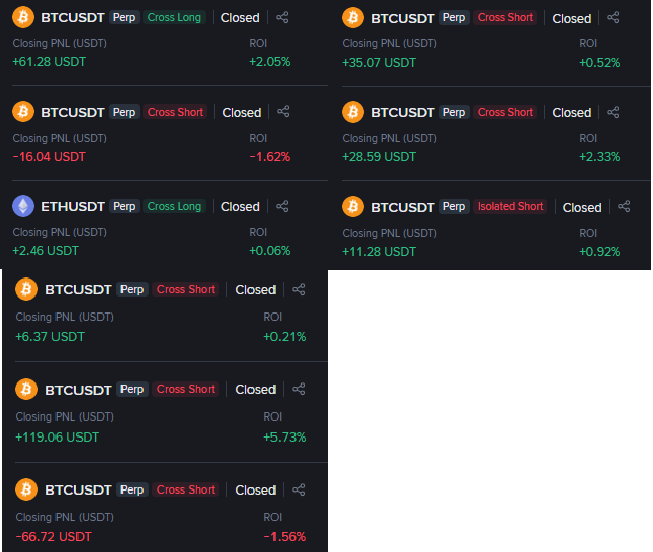This screenshot has width=653, height=552.
Task: Click the +5.73% ROI value
Action: (284, 437)
